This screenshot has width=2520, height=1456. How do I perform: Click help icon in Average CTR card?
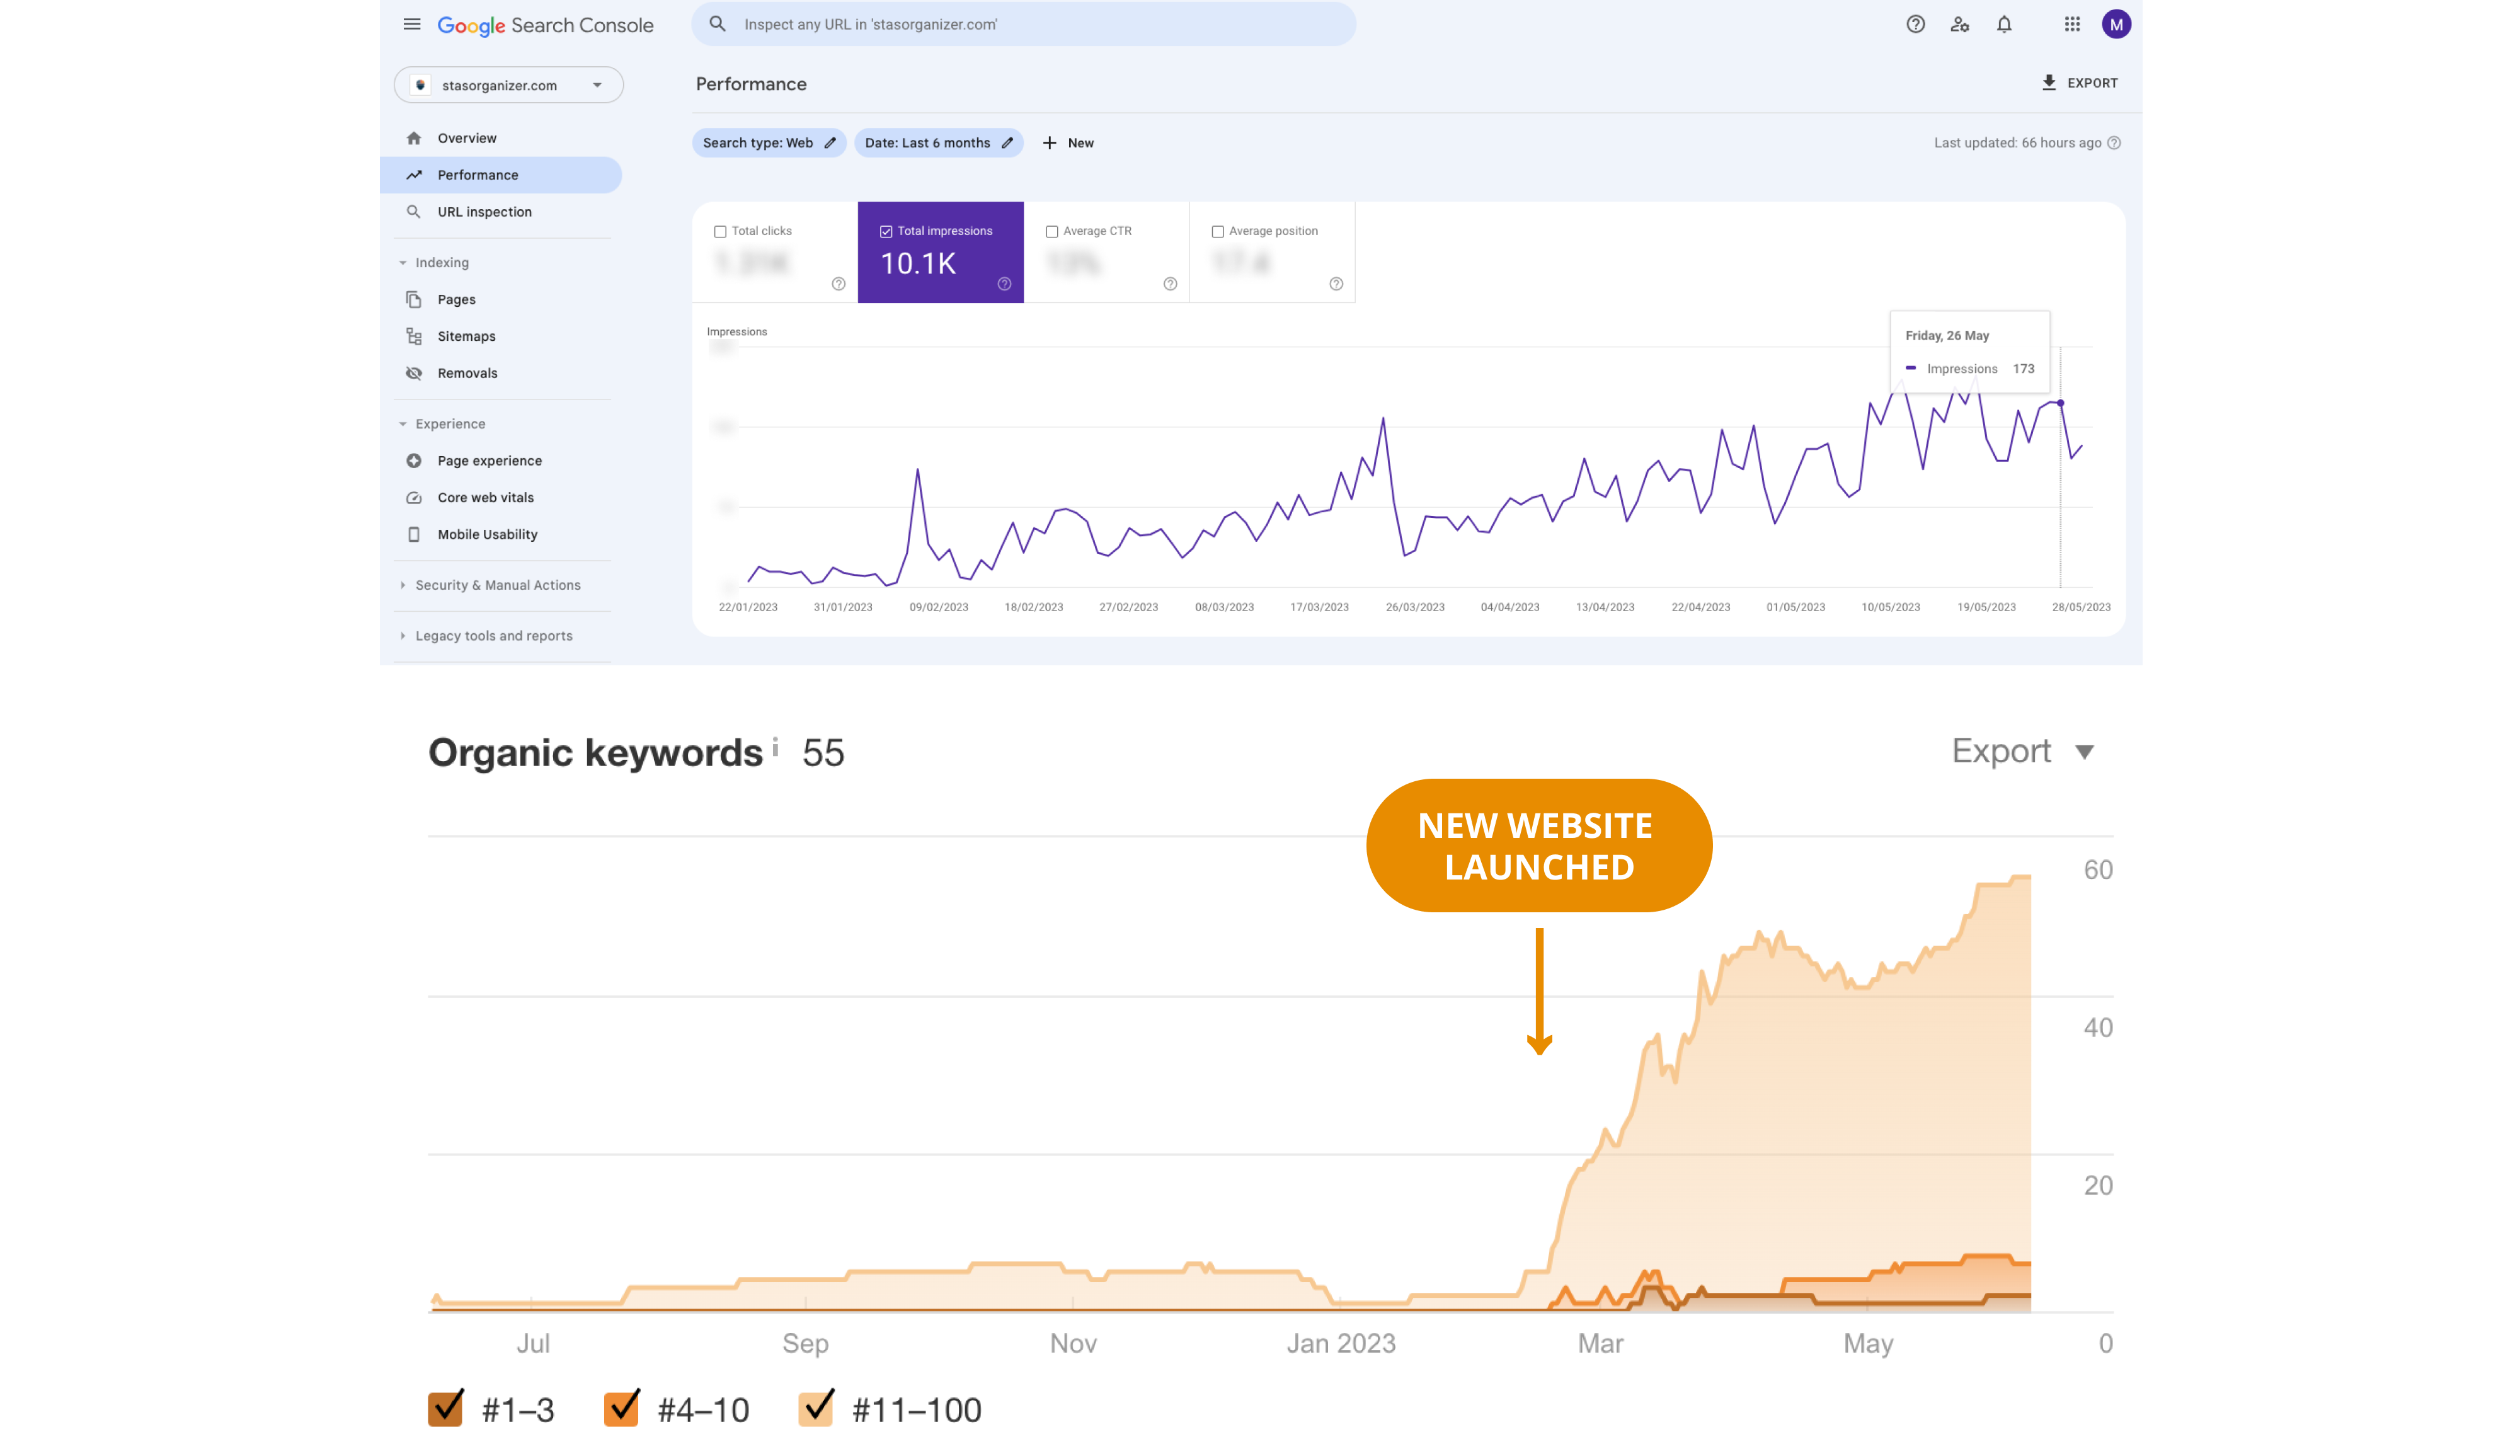click(x=1170, y=284)
